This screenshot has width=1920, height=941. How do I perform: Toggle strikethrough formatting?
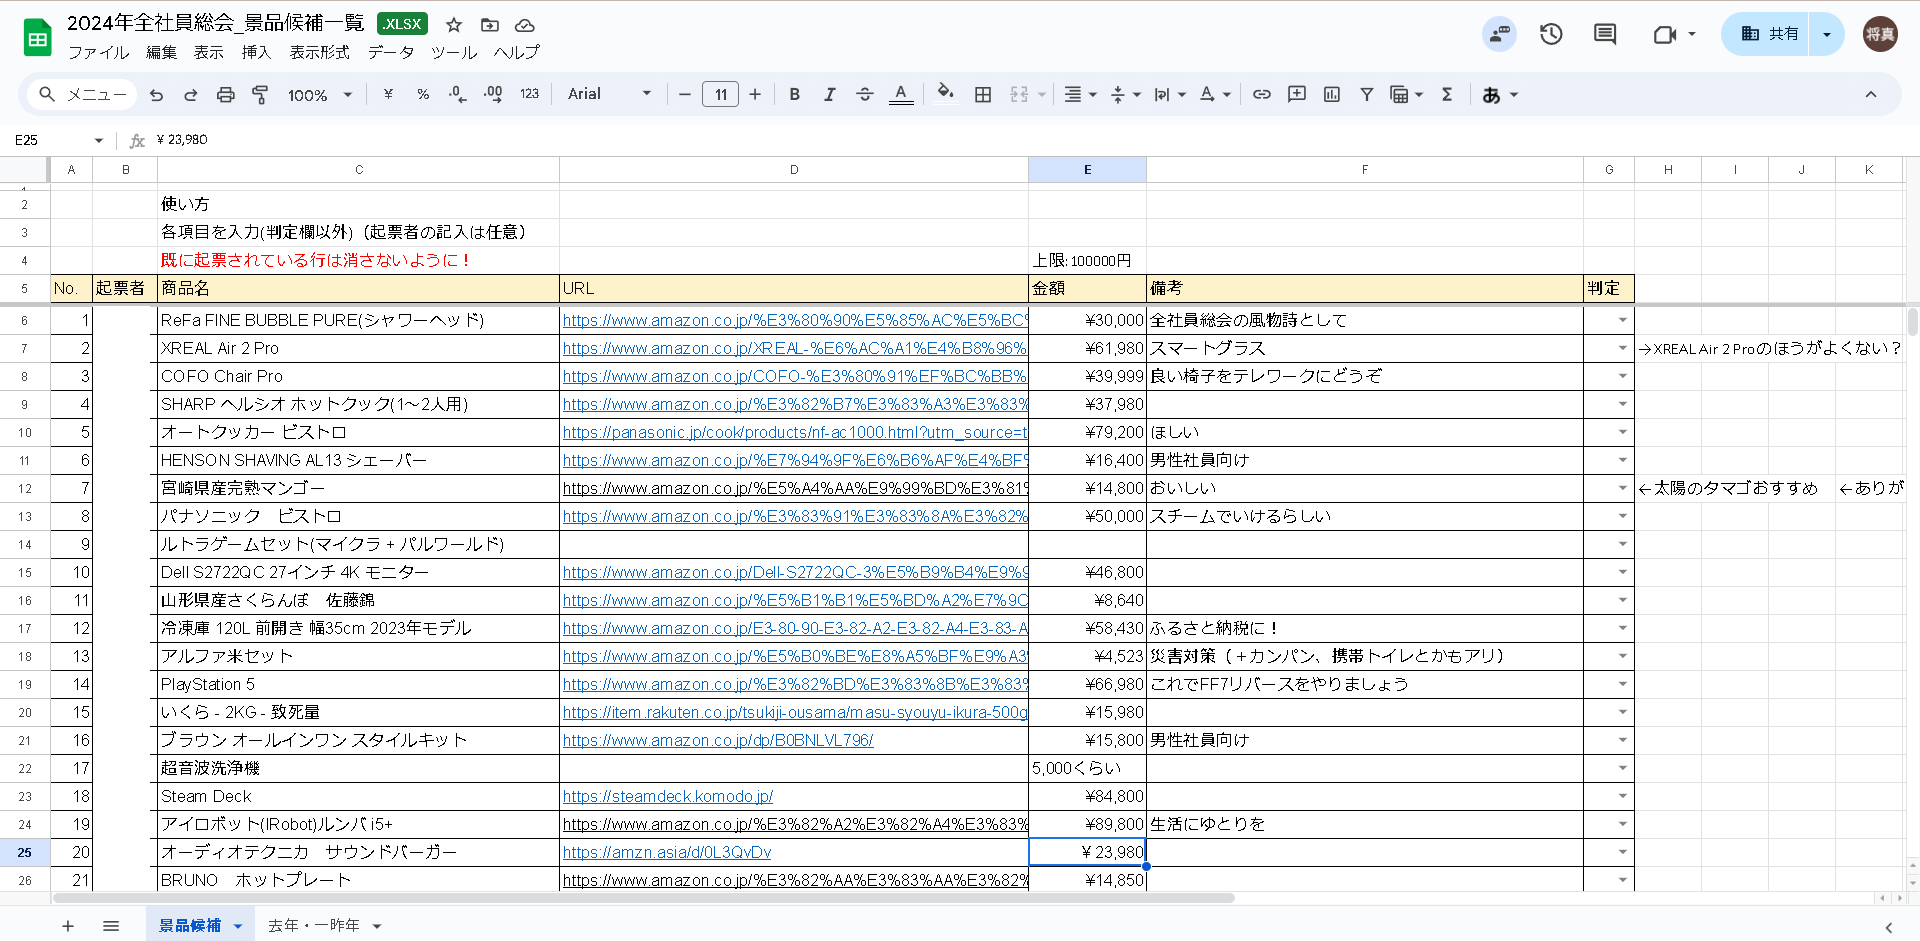tap(864, 95)
